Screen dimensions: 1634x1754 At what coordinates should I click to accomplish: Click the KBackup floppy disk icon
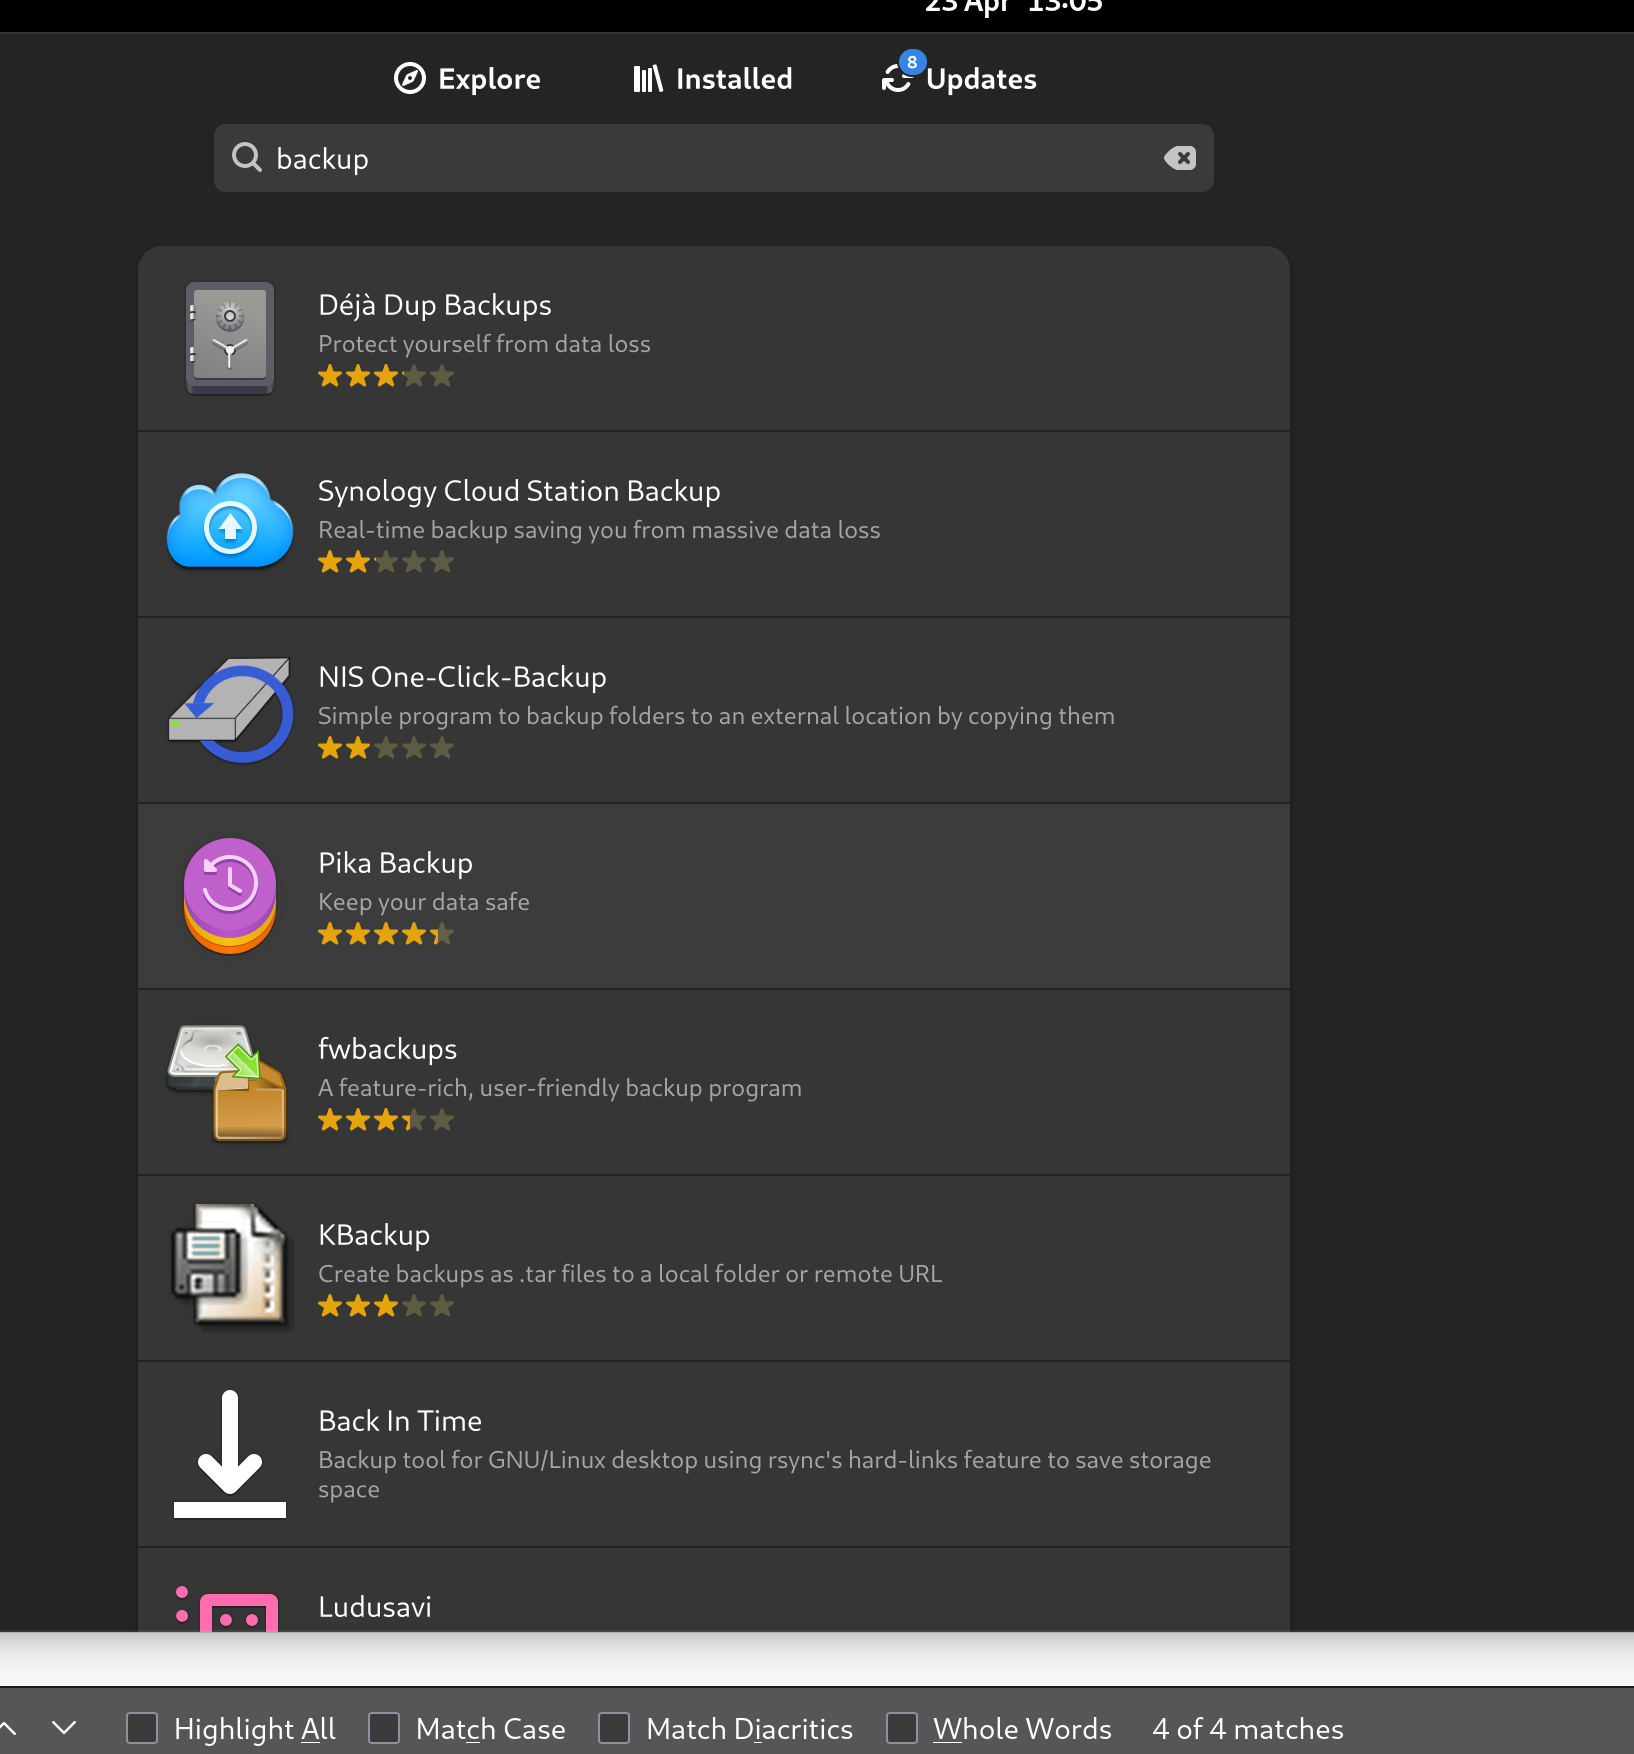click(x=230, y=1266)
